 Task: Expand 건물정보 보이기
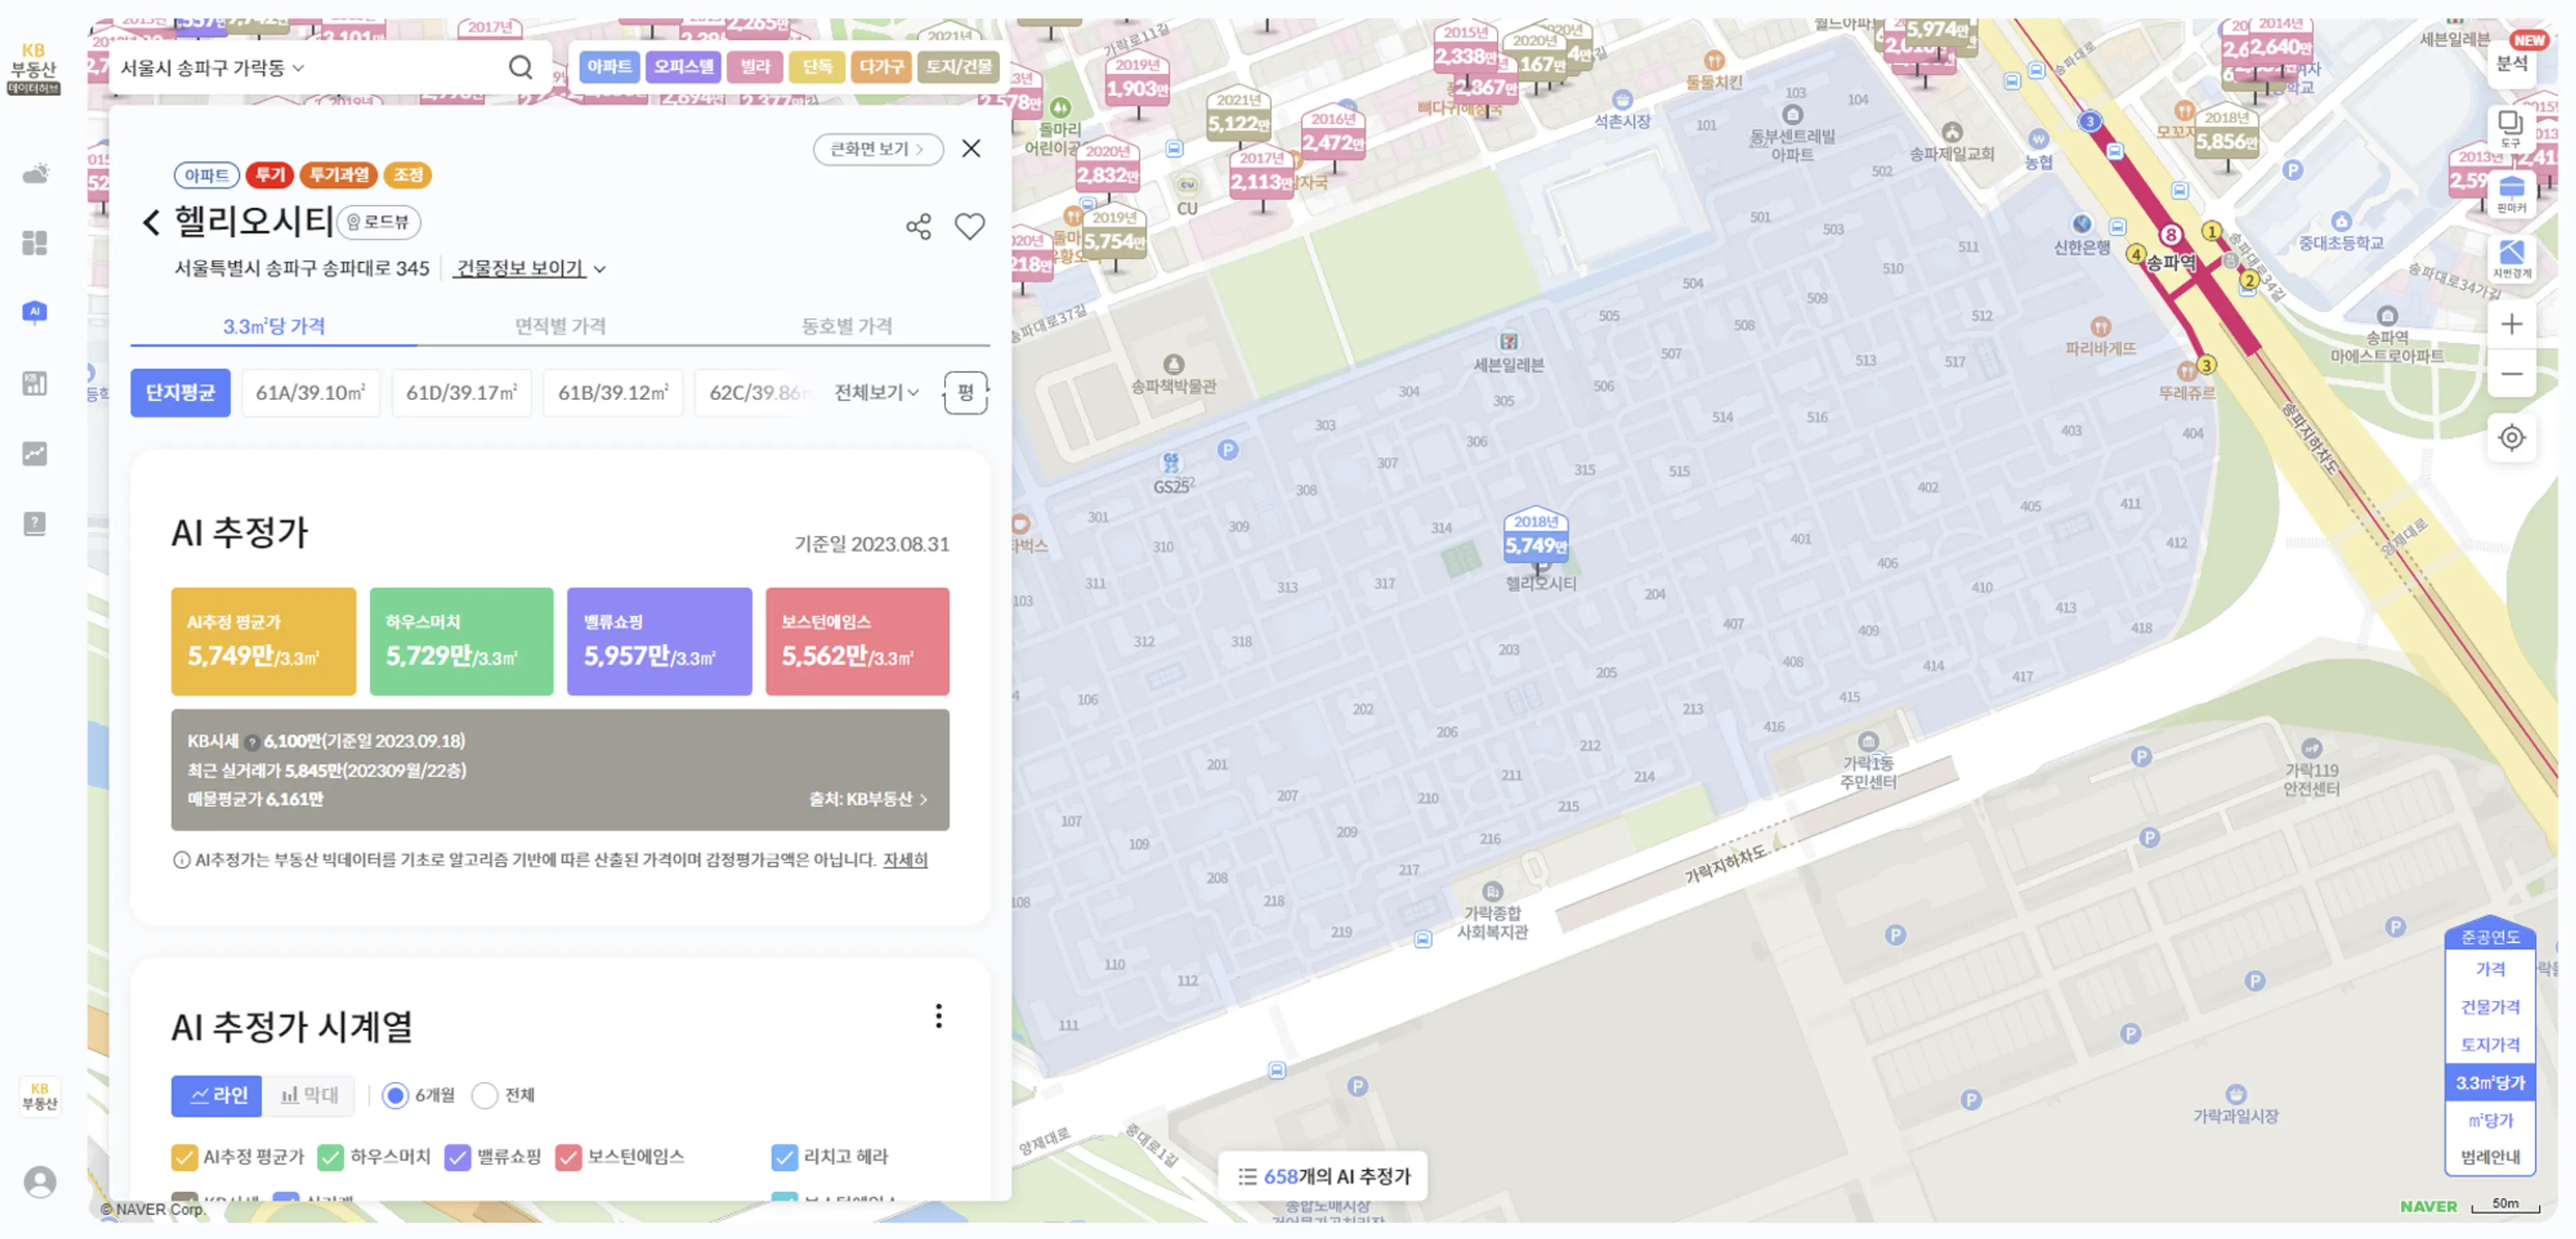530,268
